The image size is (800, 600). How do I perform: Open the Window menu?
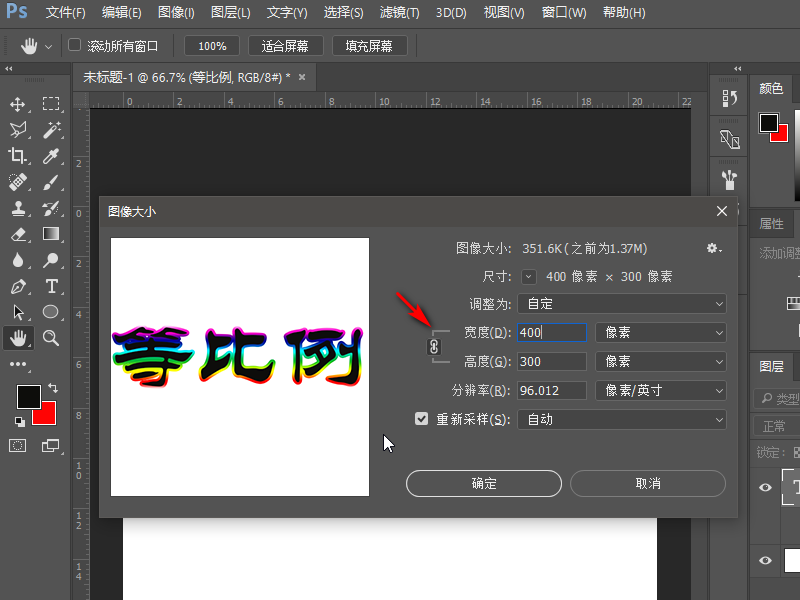pyautogui.click(x=564, y=12)
